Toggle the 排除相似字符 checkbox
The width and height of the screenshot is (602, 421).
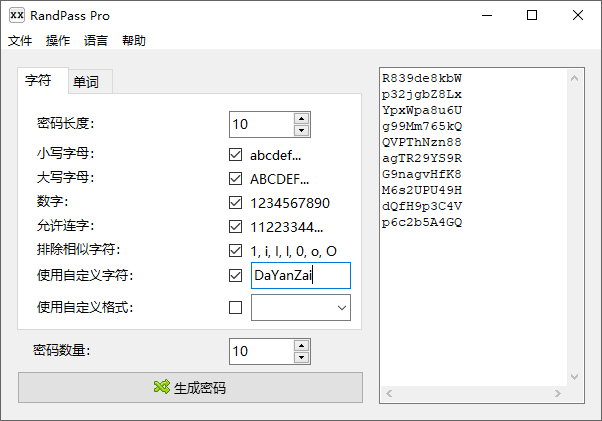click(235, 251)
